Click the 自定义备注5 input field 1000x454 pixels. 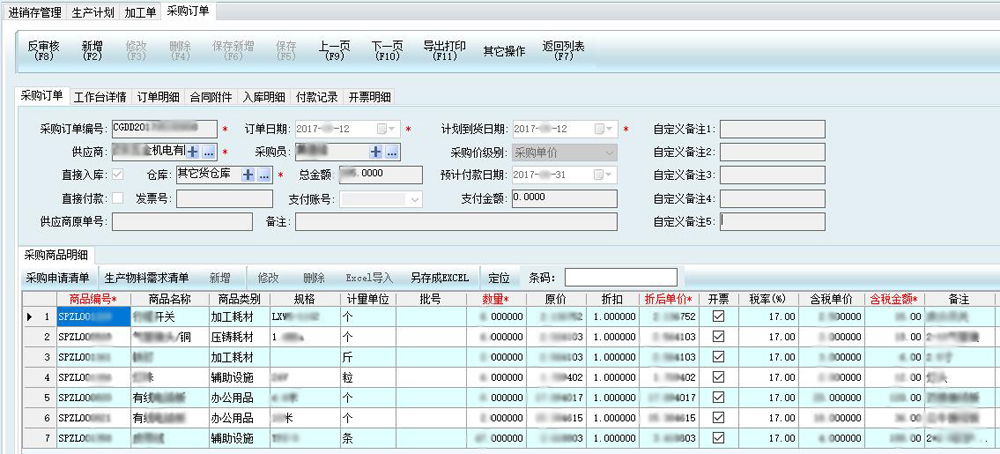pos(772,222)
